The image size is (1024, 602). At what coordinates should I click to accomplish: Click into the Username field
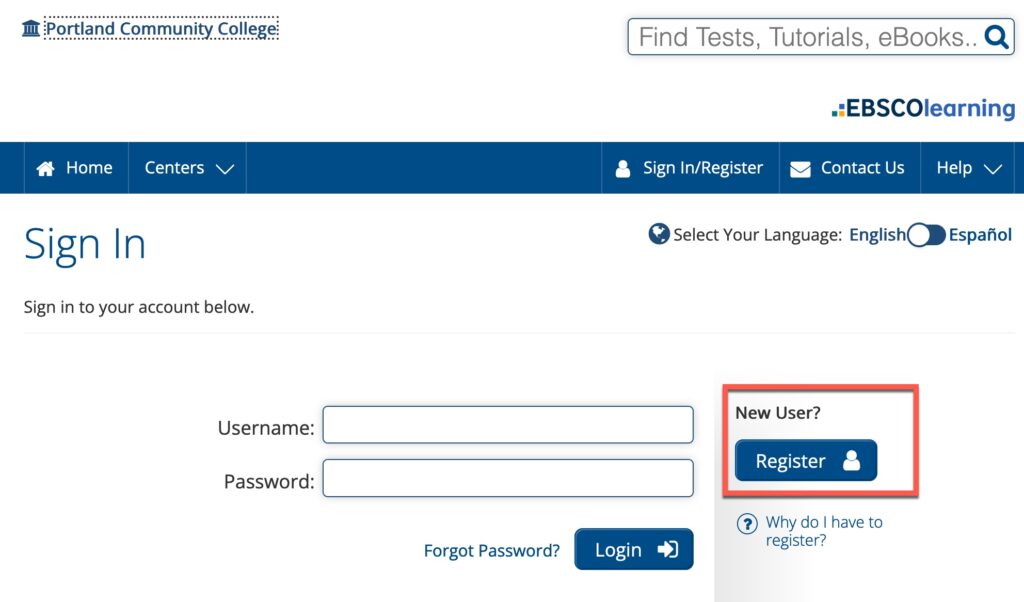[508, 425]
